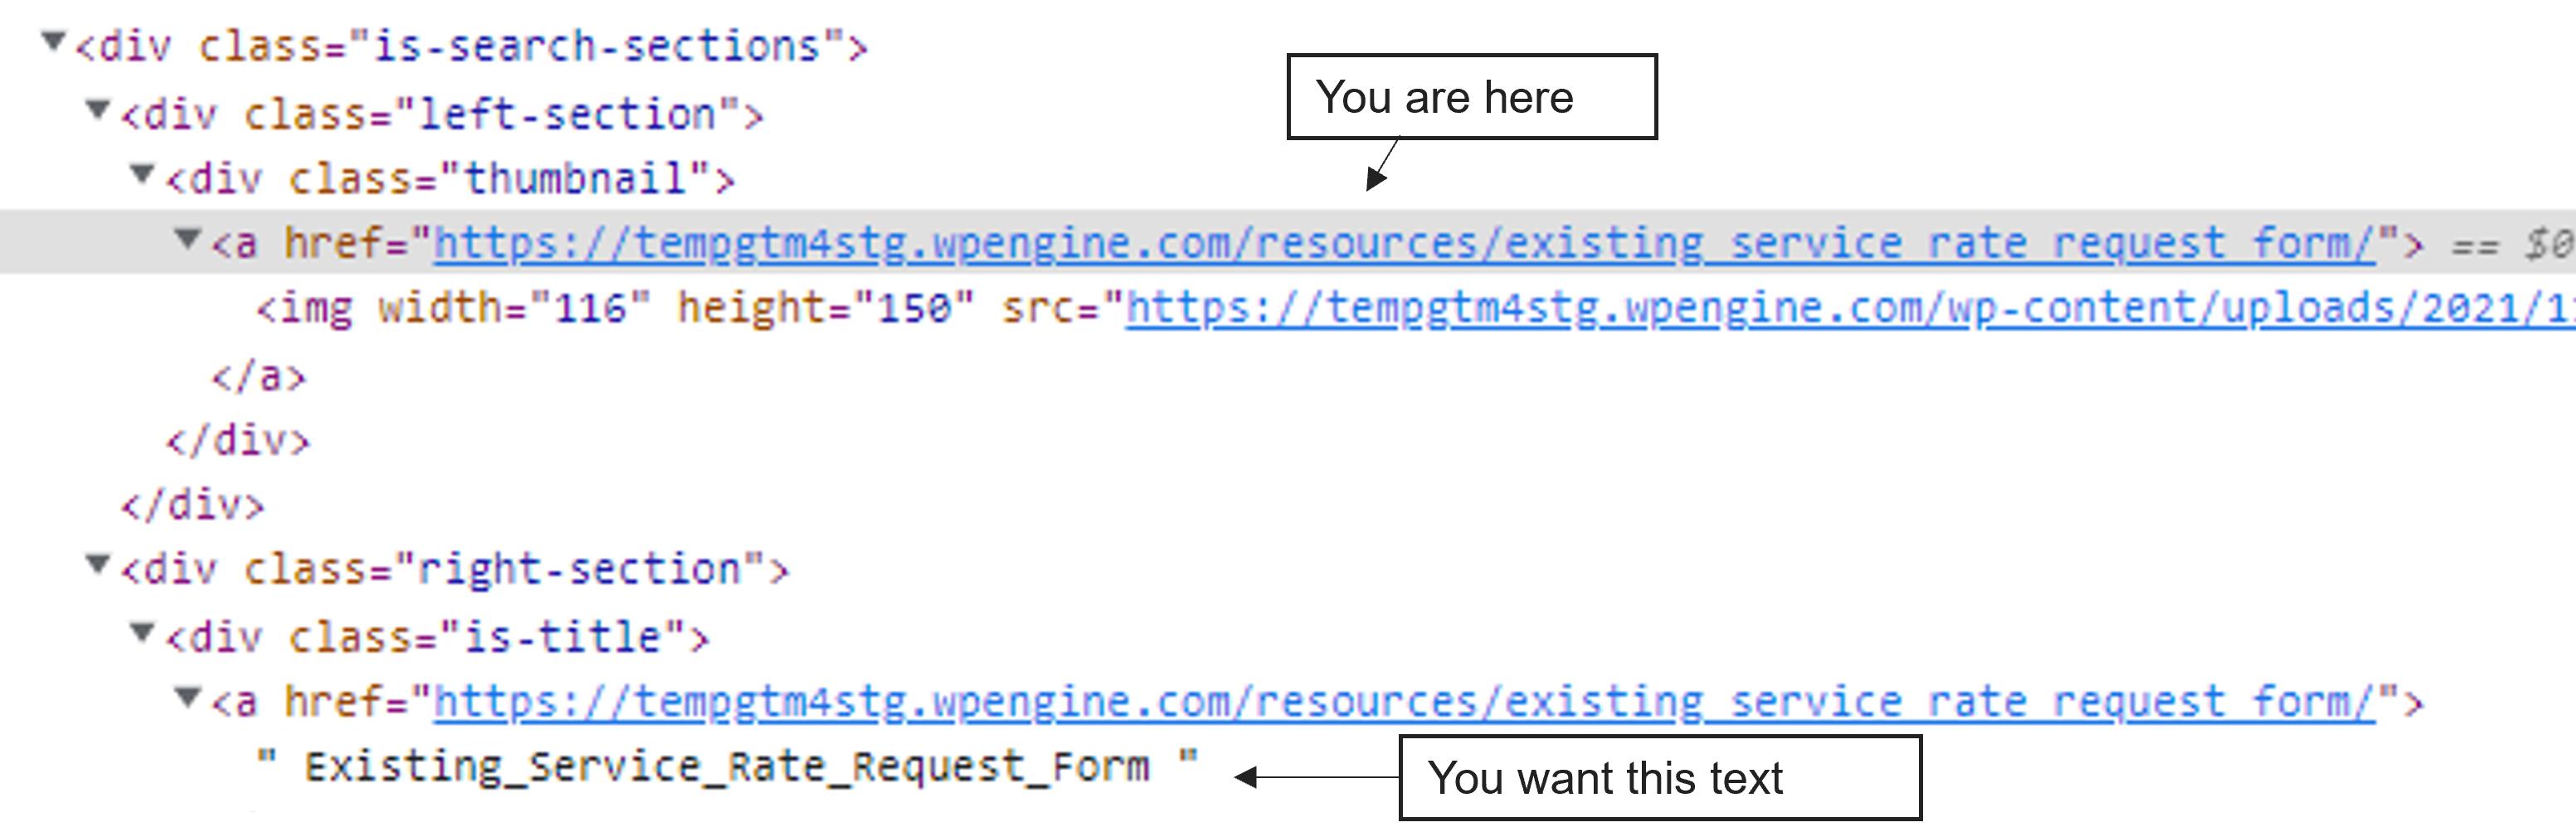This screenshot has height=832, width=2576.
Task: Select the Existing_Service_Rate_Request_Form text node
Action: point(727,767)
